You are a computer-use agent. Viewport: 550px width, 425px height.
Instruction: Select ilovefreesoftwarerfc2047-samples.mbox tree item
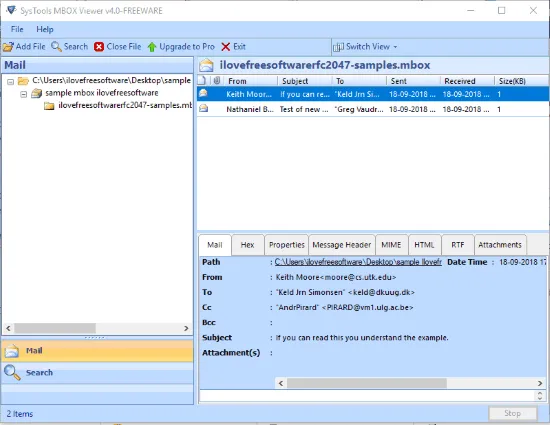[125, 105]
